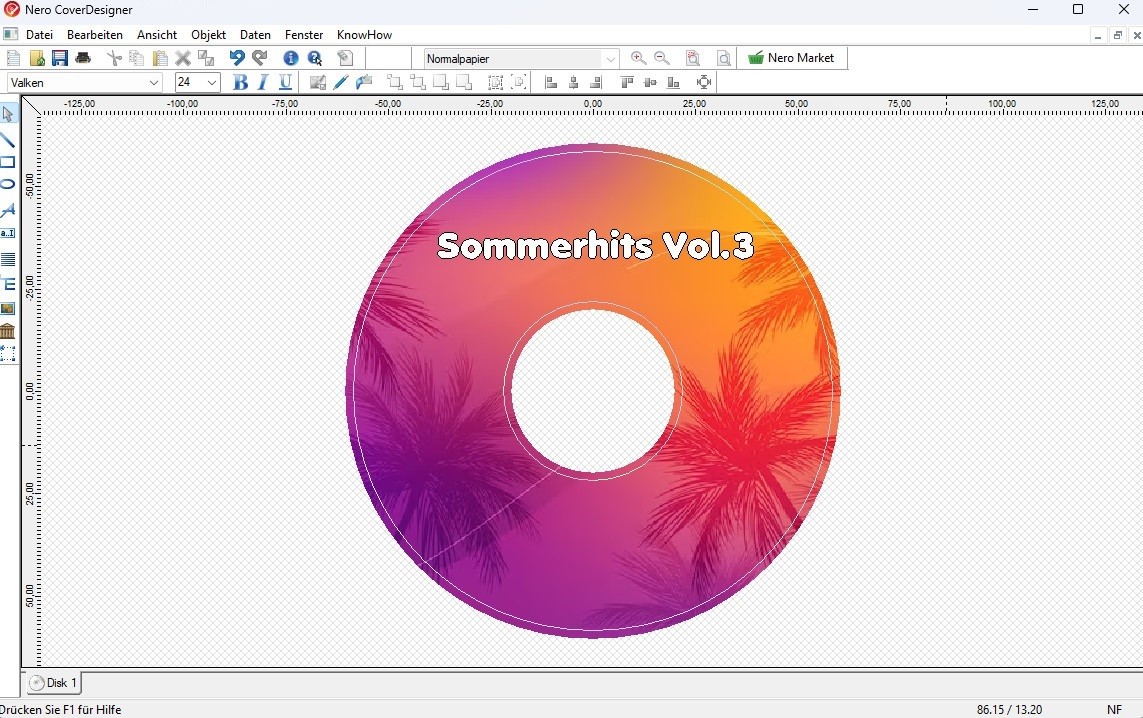
Task: Zoom in using the magnifier plus icon
Action: pos(638,58)
